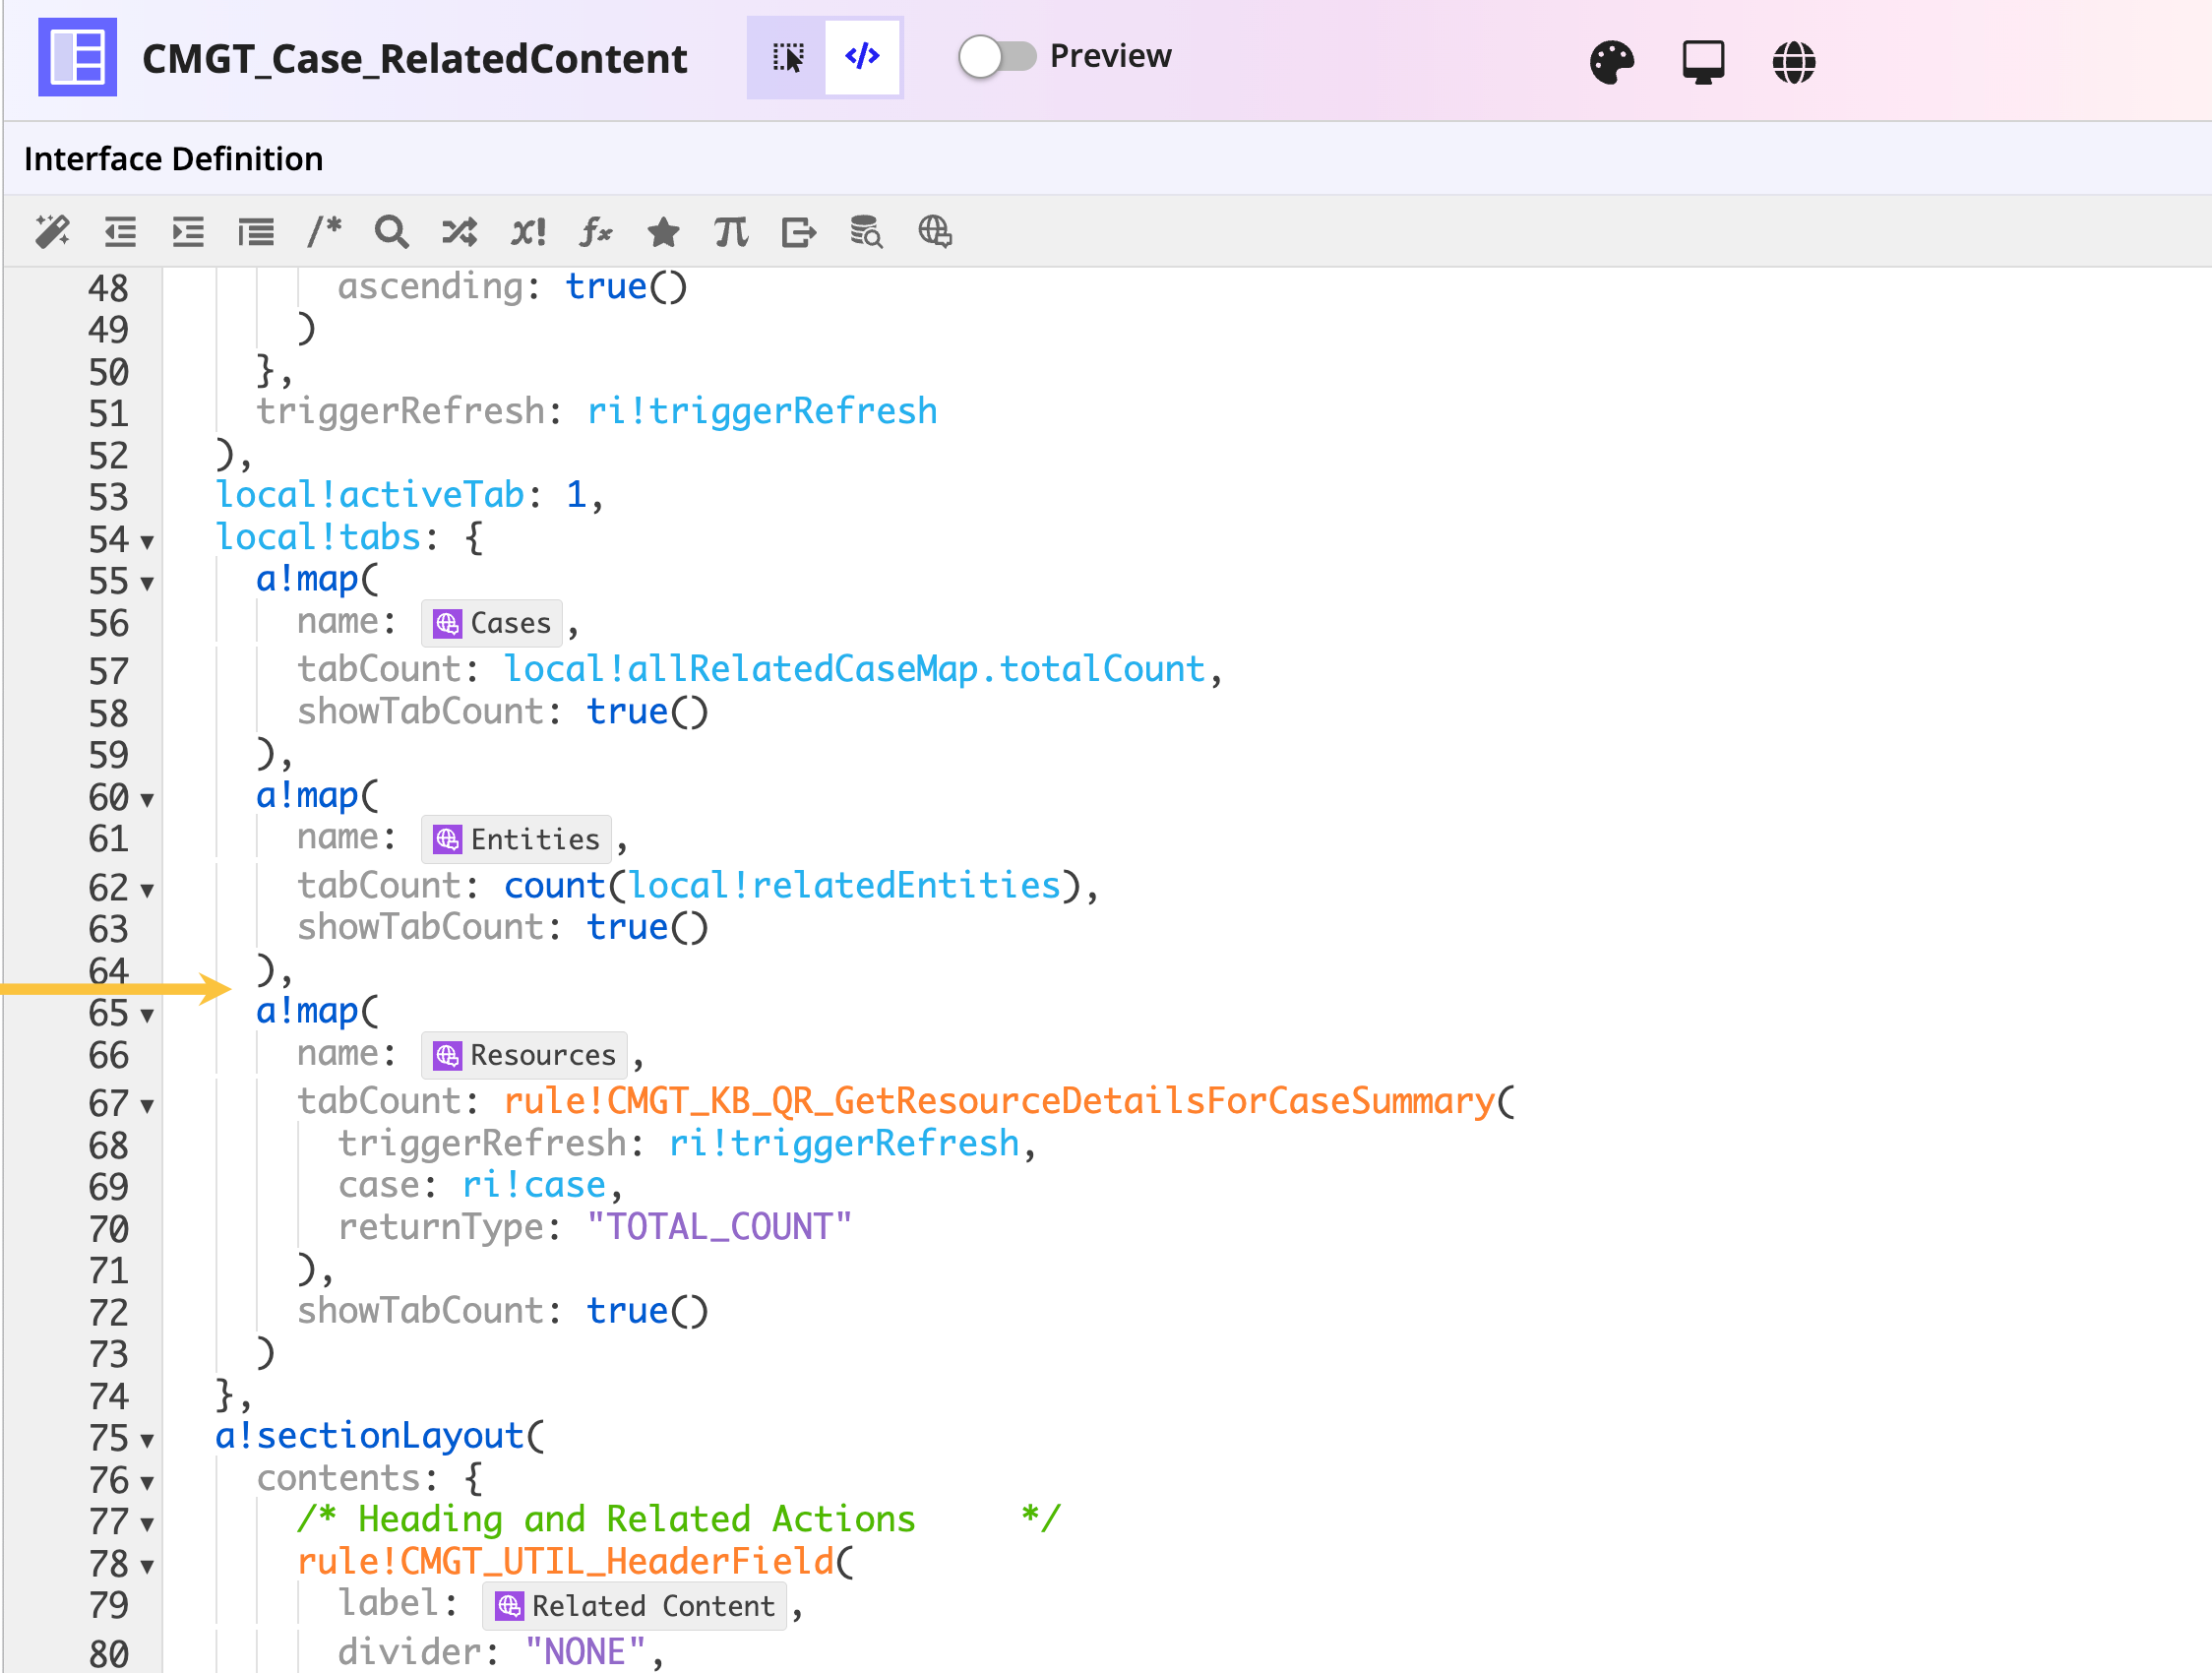The width and height of the screenshot is (2212, 1673).
Task: Click the Entities translation string chip
Action: coord(516,839)
